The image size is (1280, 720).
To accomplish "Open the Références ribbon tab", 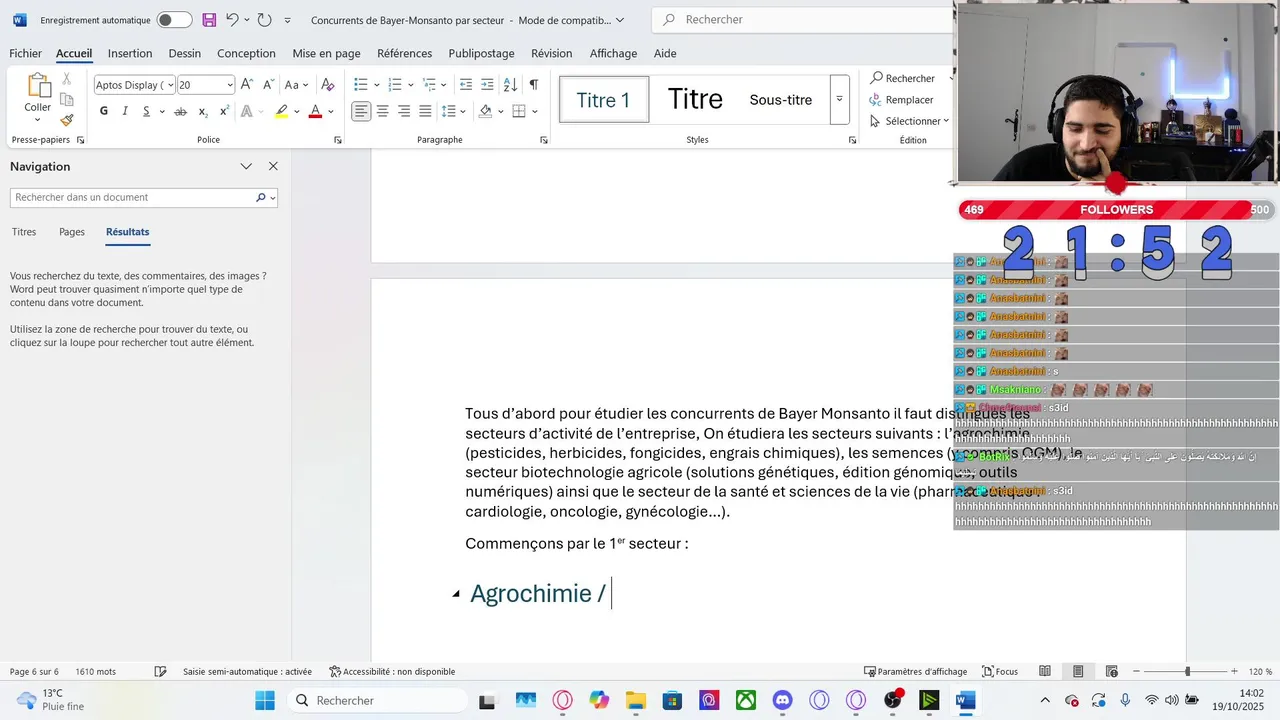I will click(x=404, y=53).
